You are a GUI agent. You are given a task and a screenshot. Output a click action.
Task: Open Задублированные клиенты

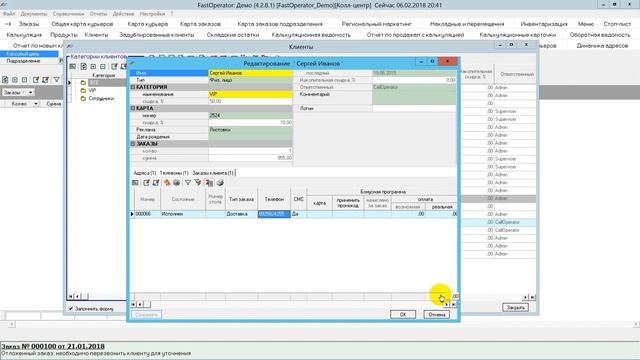[x=157, y=35]
